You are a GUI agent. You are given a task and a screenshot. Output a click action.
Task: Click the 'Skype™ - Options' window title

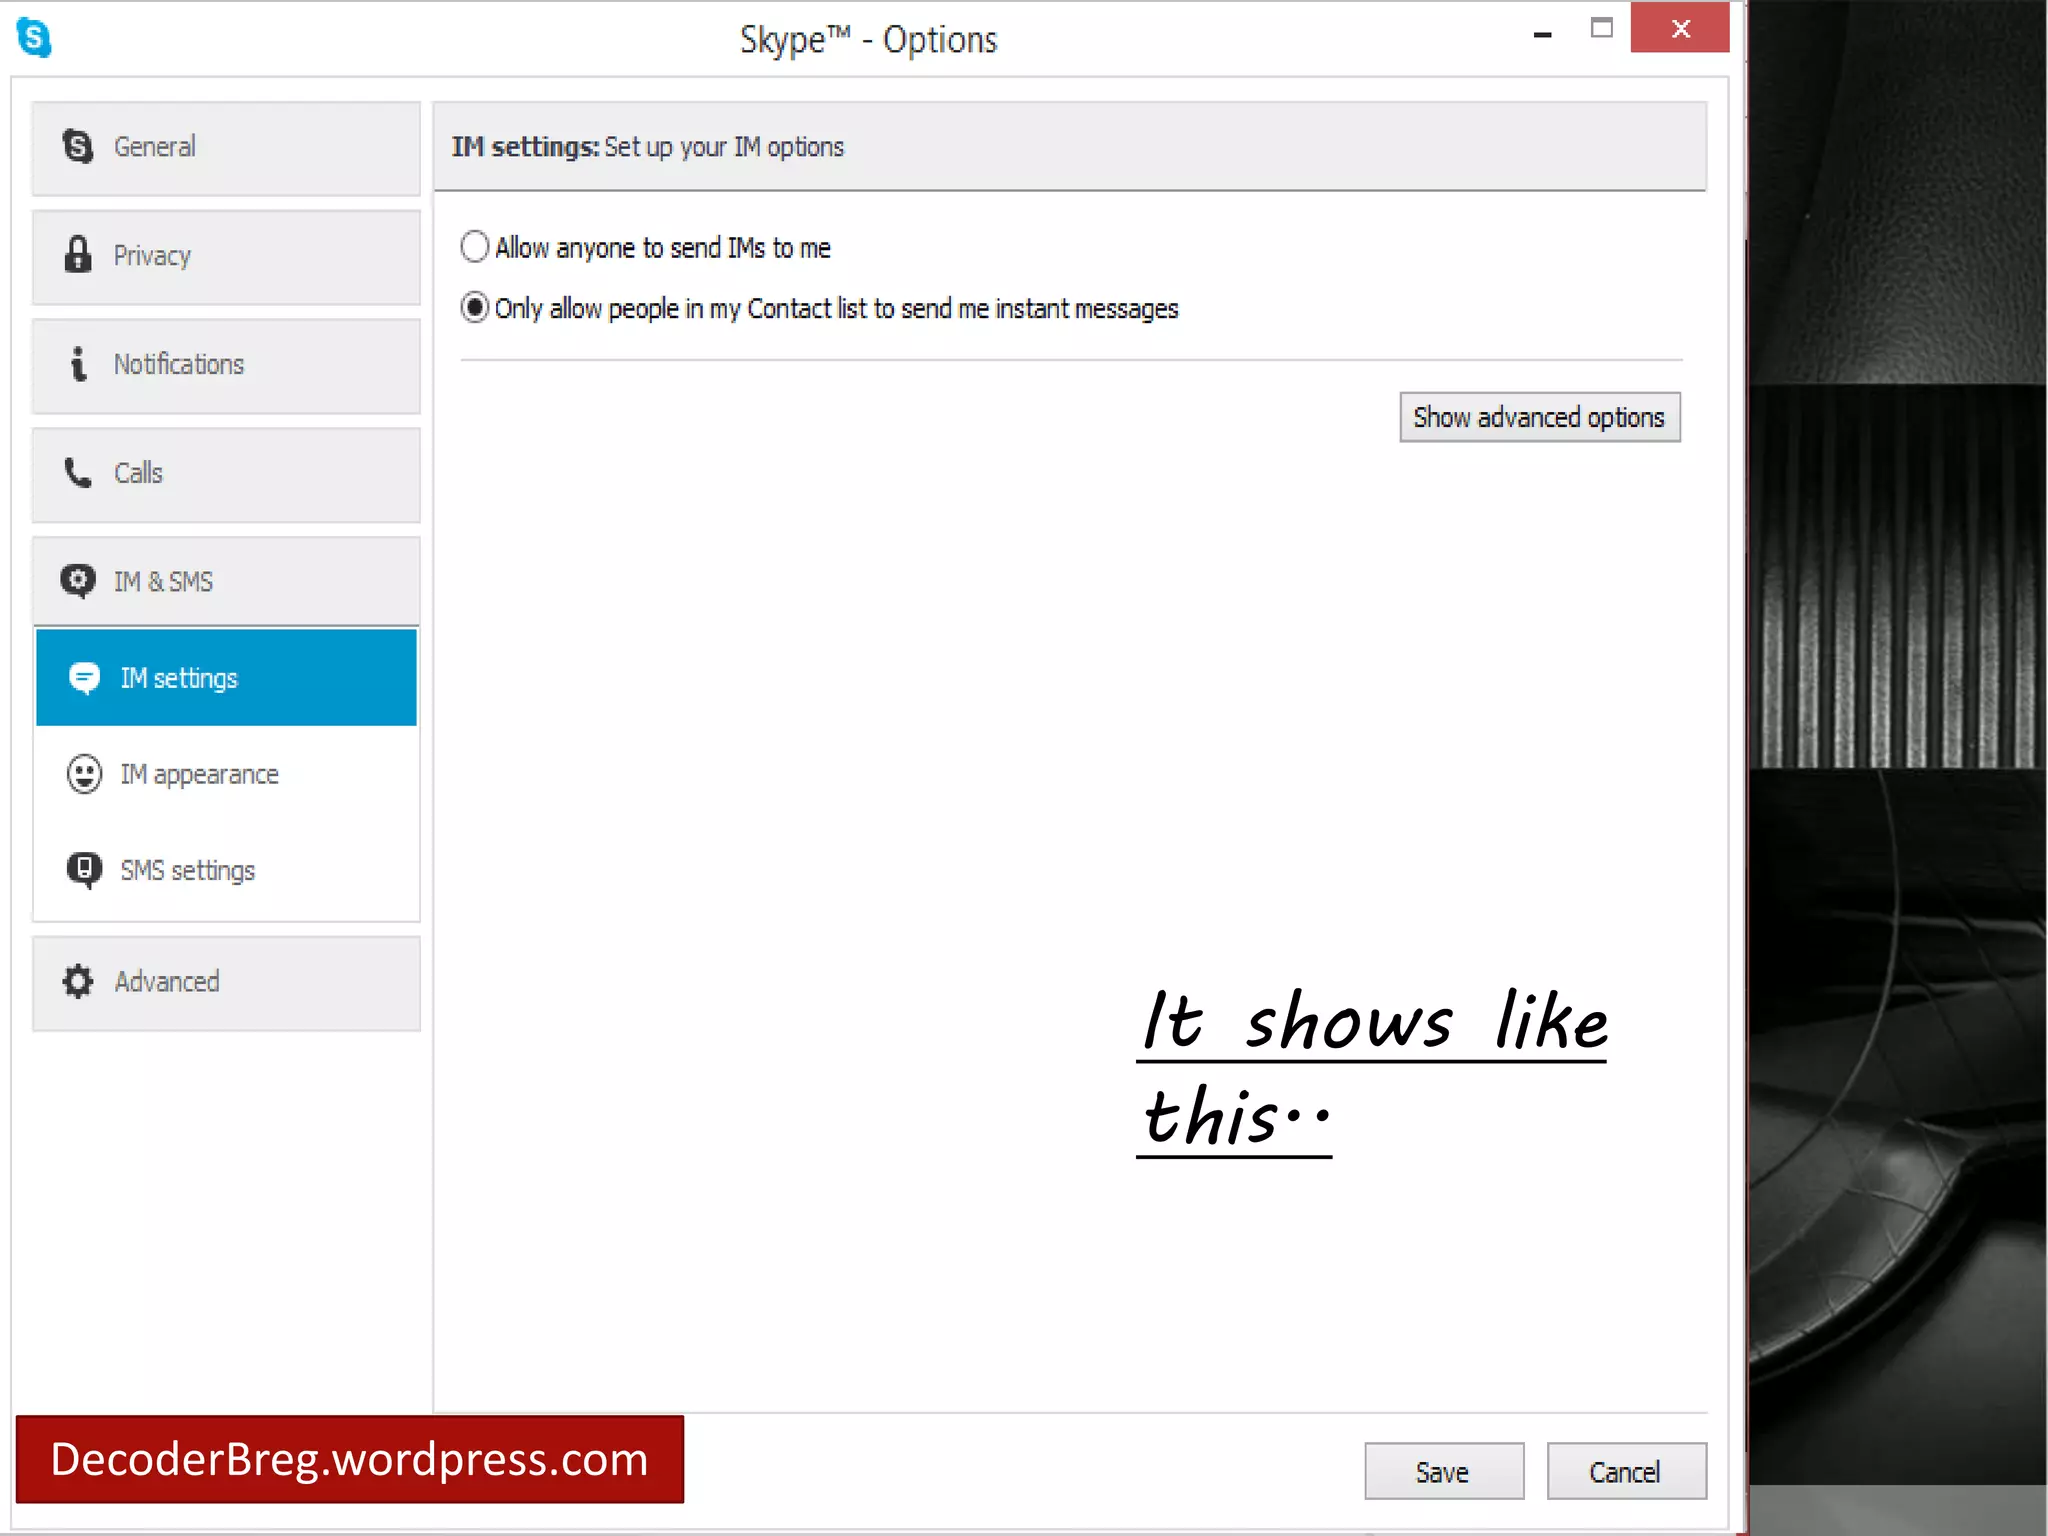(x=868, y=40)
